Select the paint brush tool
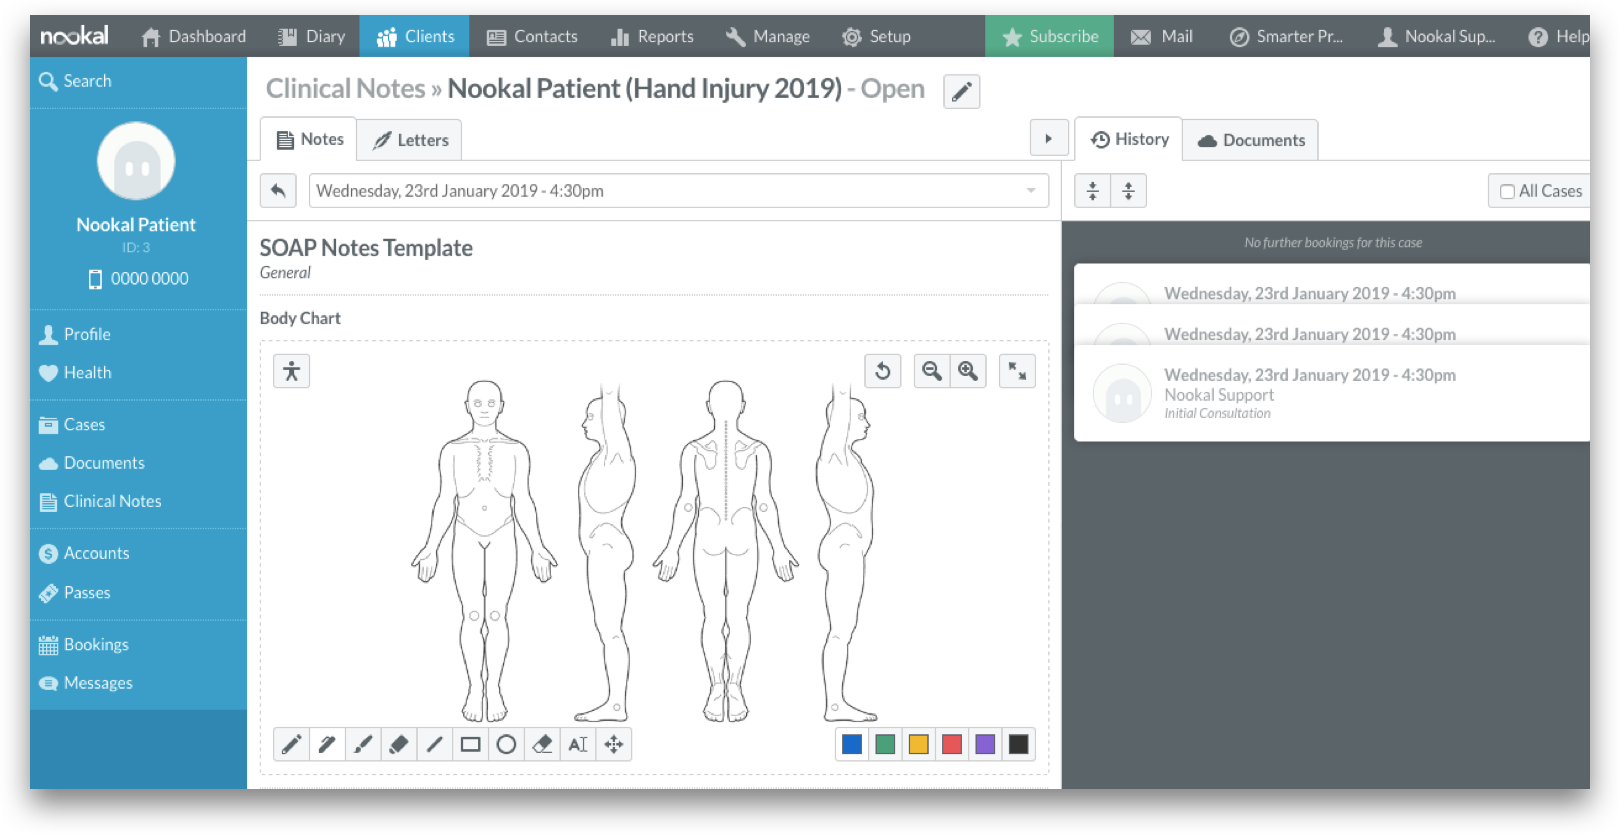This screenshot has width=1620, height=834. pyautogui.click(x=363, y=744)
